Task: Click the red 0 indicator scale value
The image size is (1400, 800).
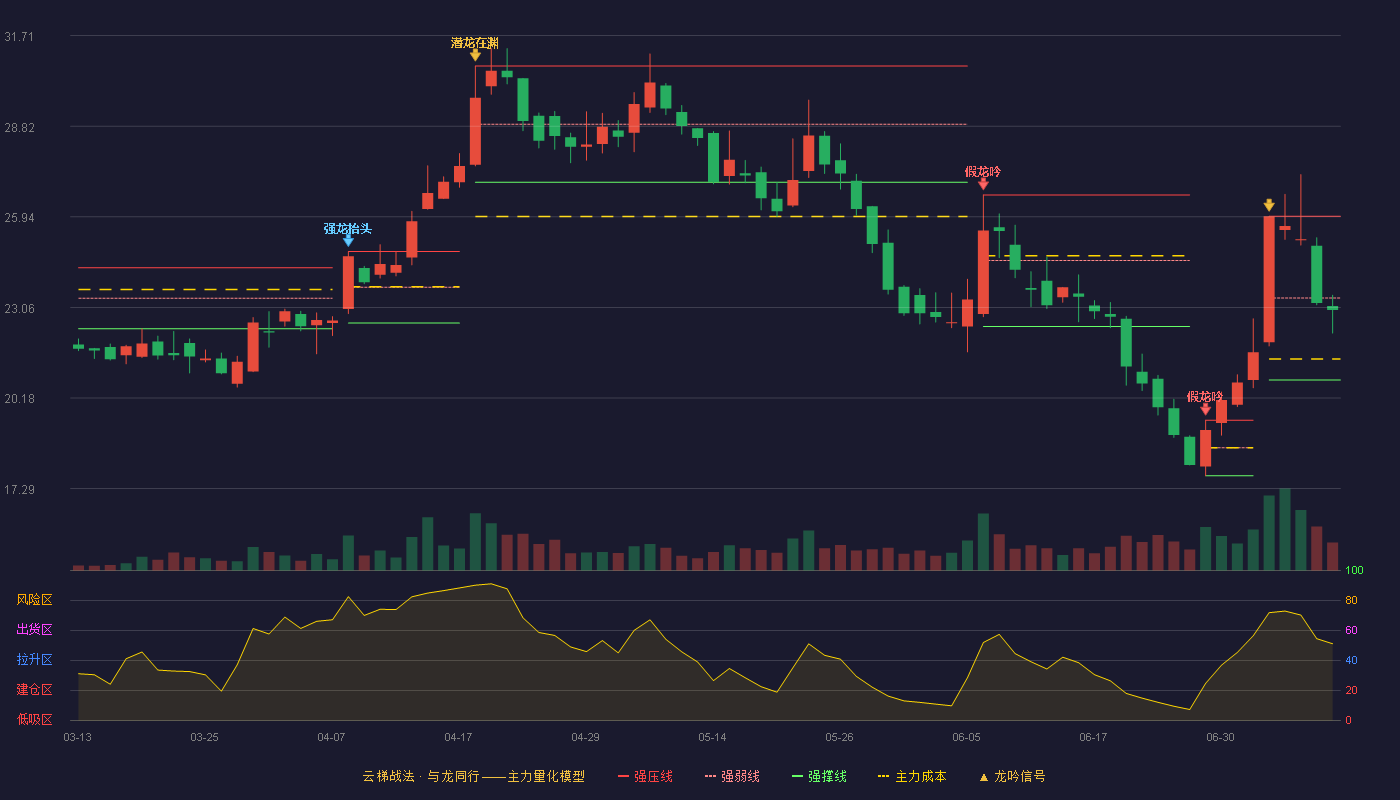Action: click(x=1348, y=720)
